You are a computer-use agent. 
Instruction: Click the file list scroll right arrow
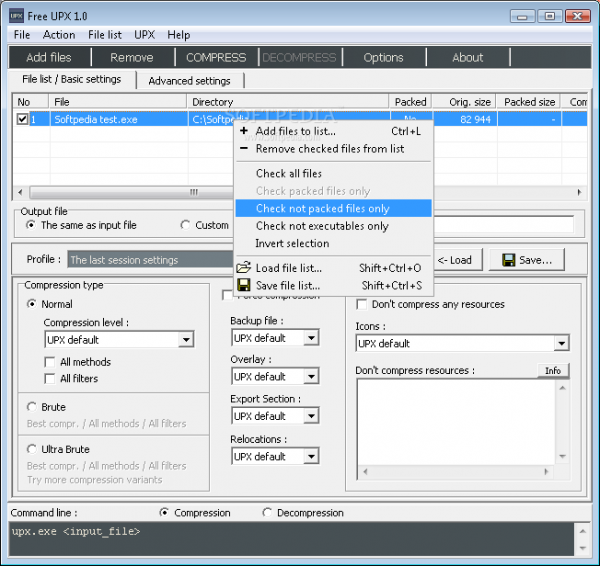580,192
